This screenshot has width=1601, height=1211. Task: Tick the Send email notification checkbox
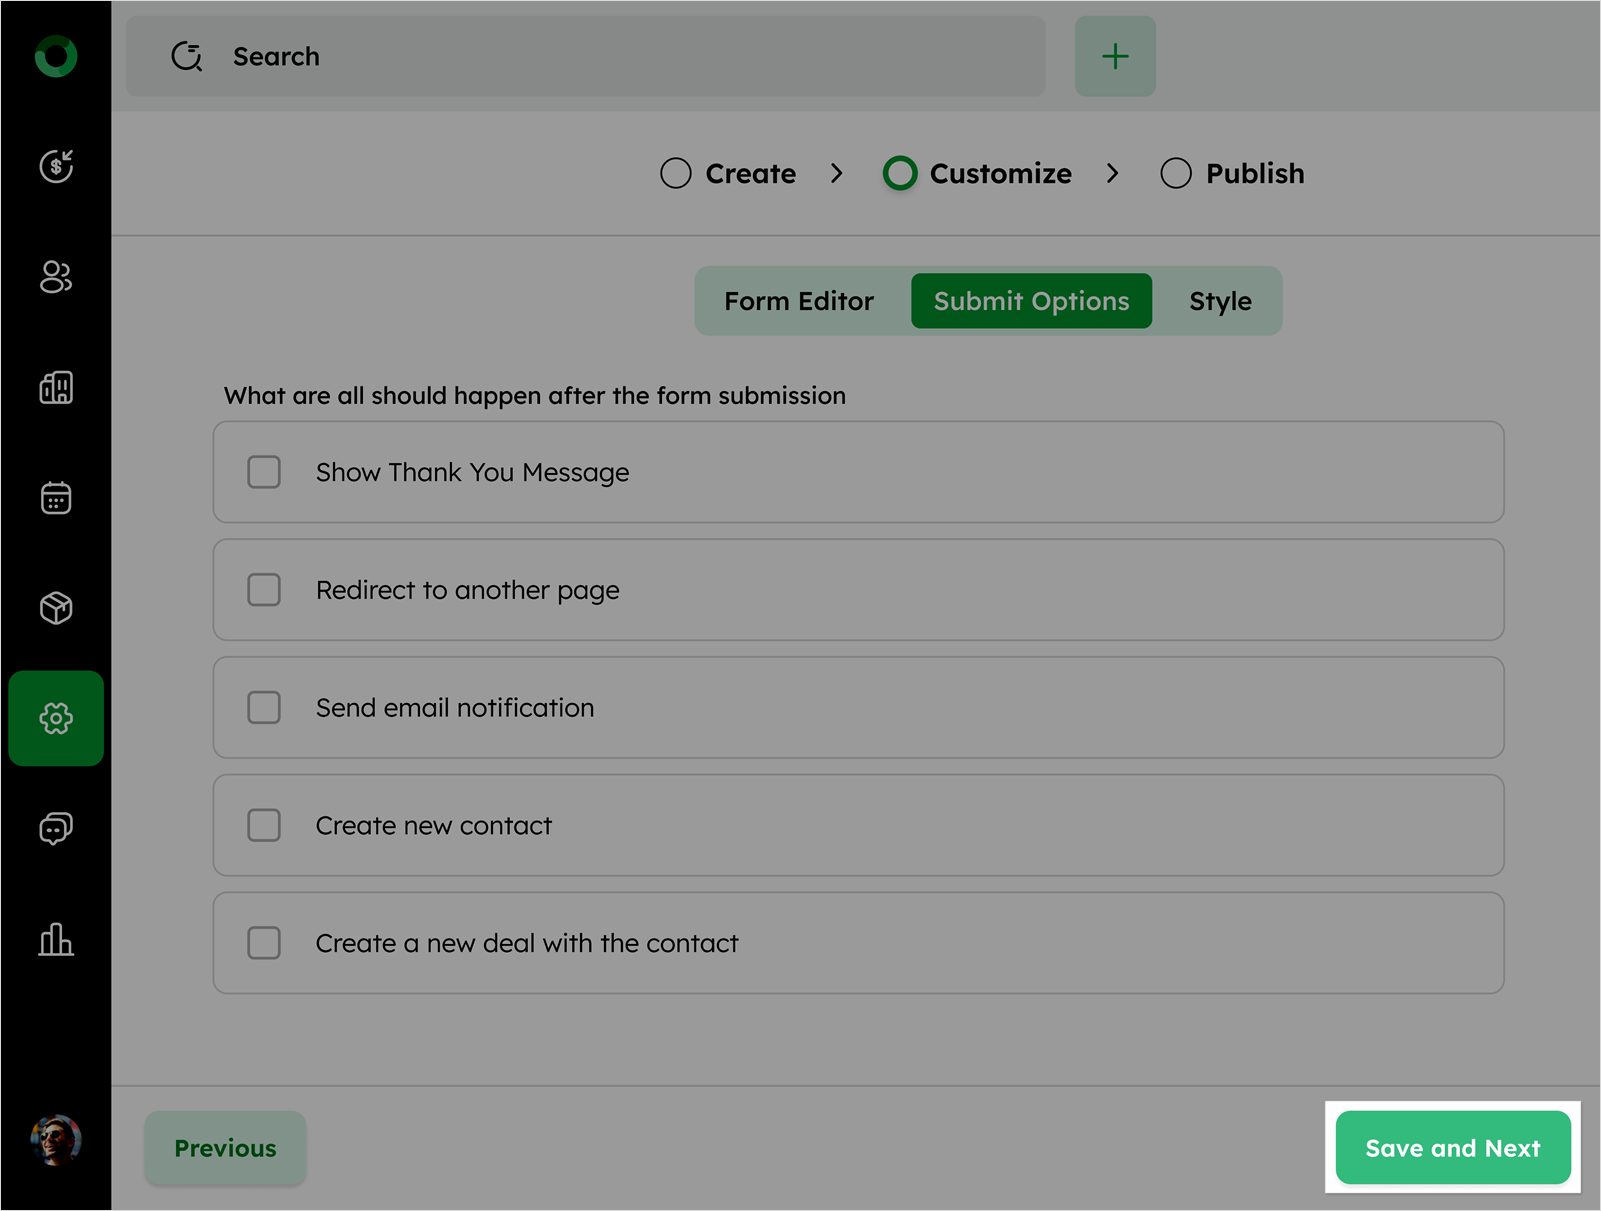[x=264, y=708]
